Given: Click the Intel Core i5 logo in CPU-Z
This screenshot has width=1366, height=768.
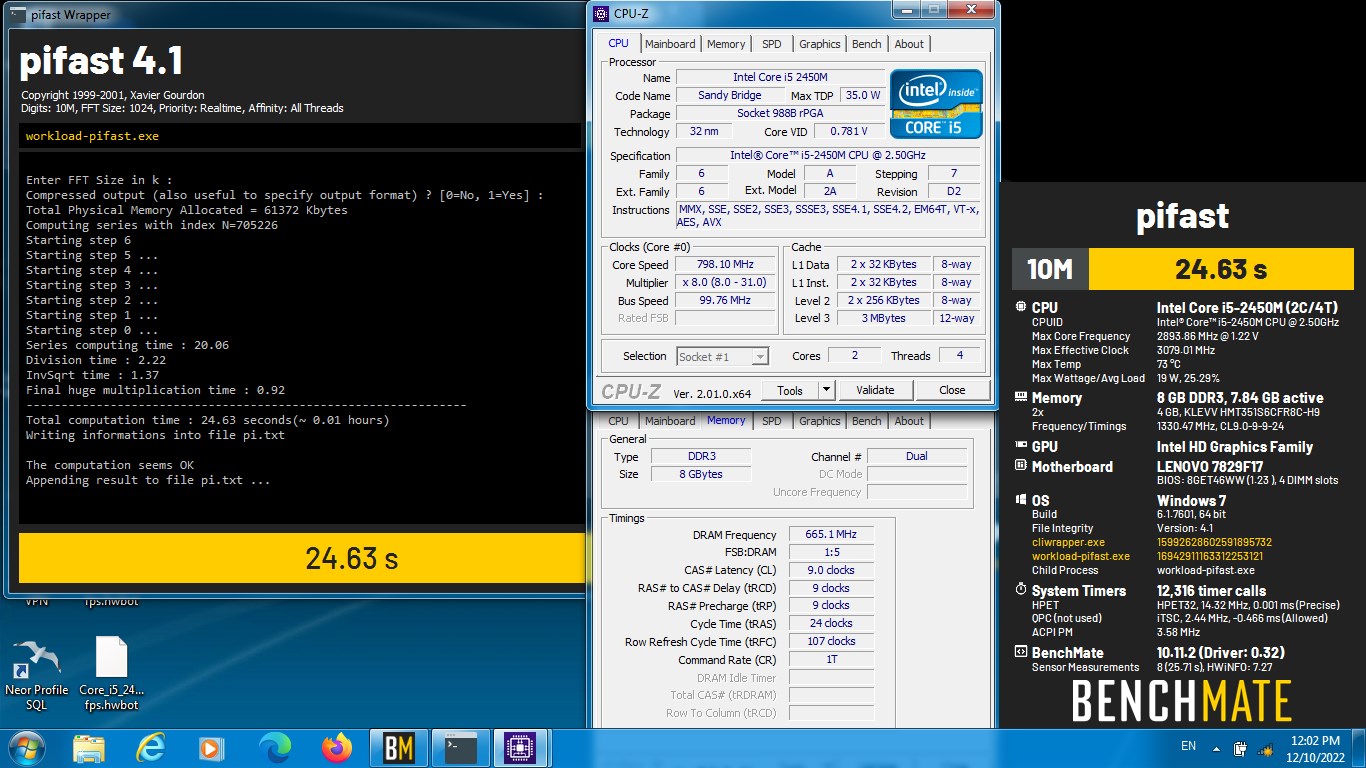Looking at the screenshot, I should pos(936,104).
